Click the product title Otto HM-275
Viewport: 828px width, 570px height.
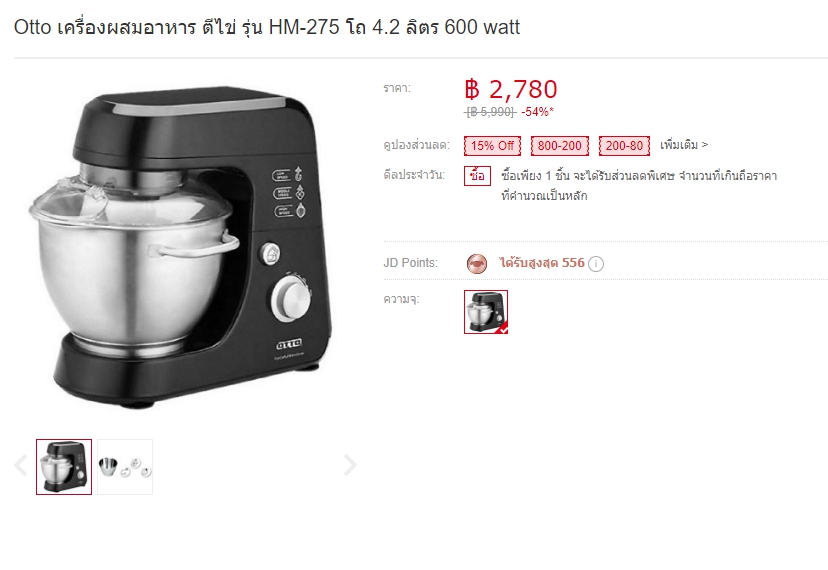(x=267, y=27)
